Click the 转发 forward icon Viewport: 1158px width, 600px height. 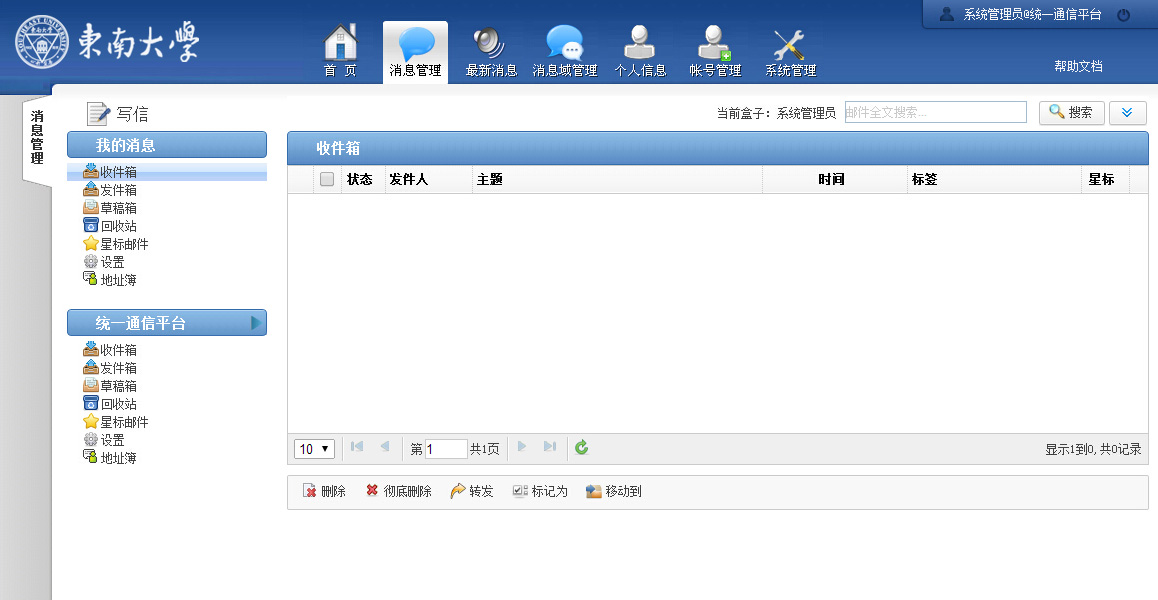[x=470, y=491]
